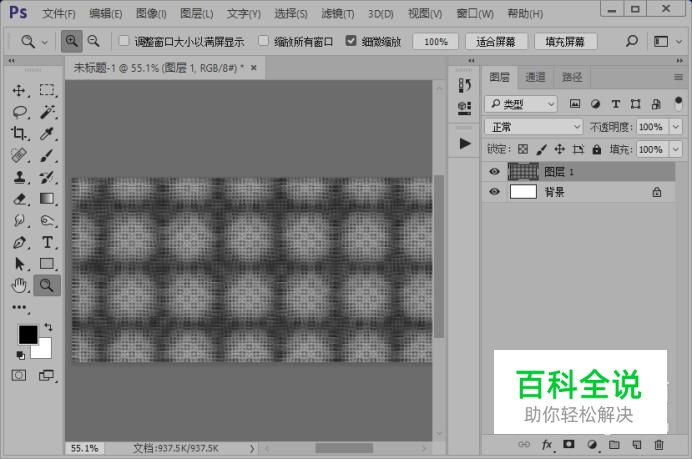
Task: Open the 3D panel icon
Action: (464, 108)
